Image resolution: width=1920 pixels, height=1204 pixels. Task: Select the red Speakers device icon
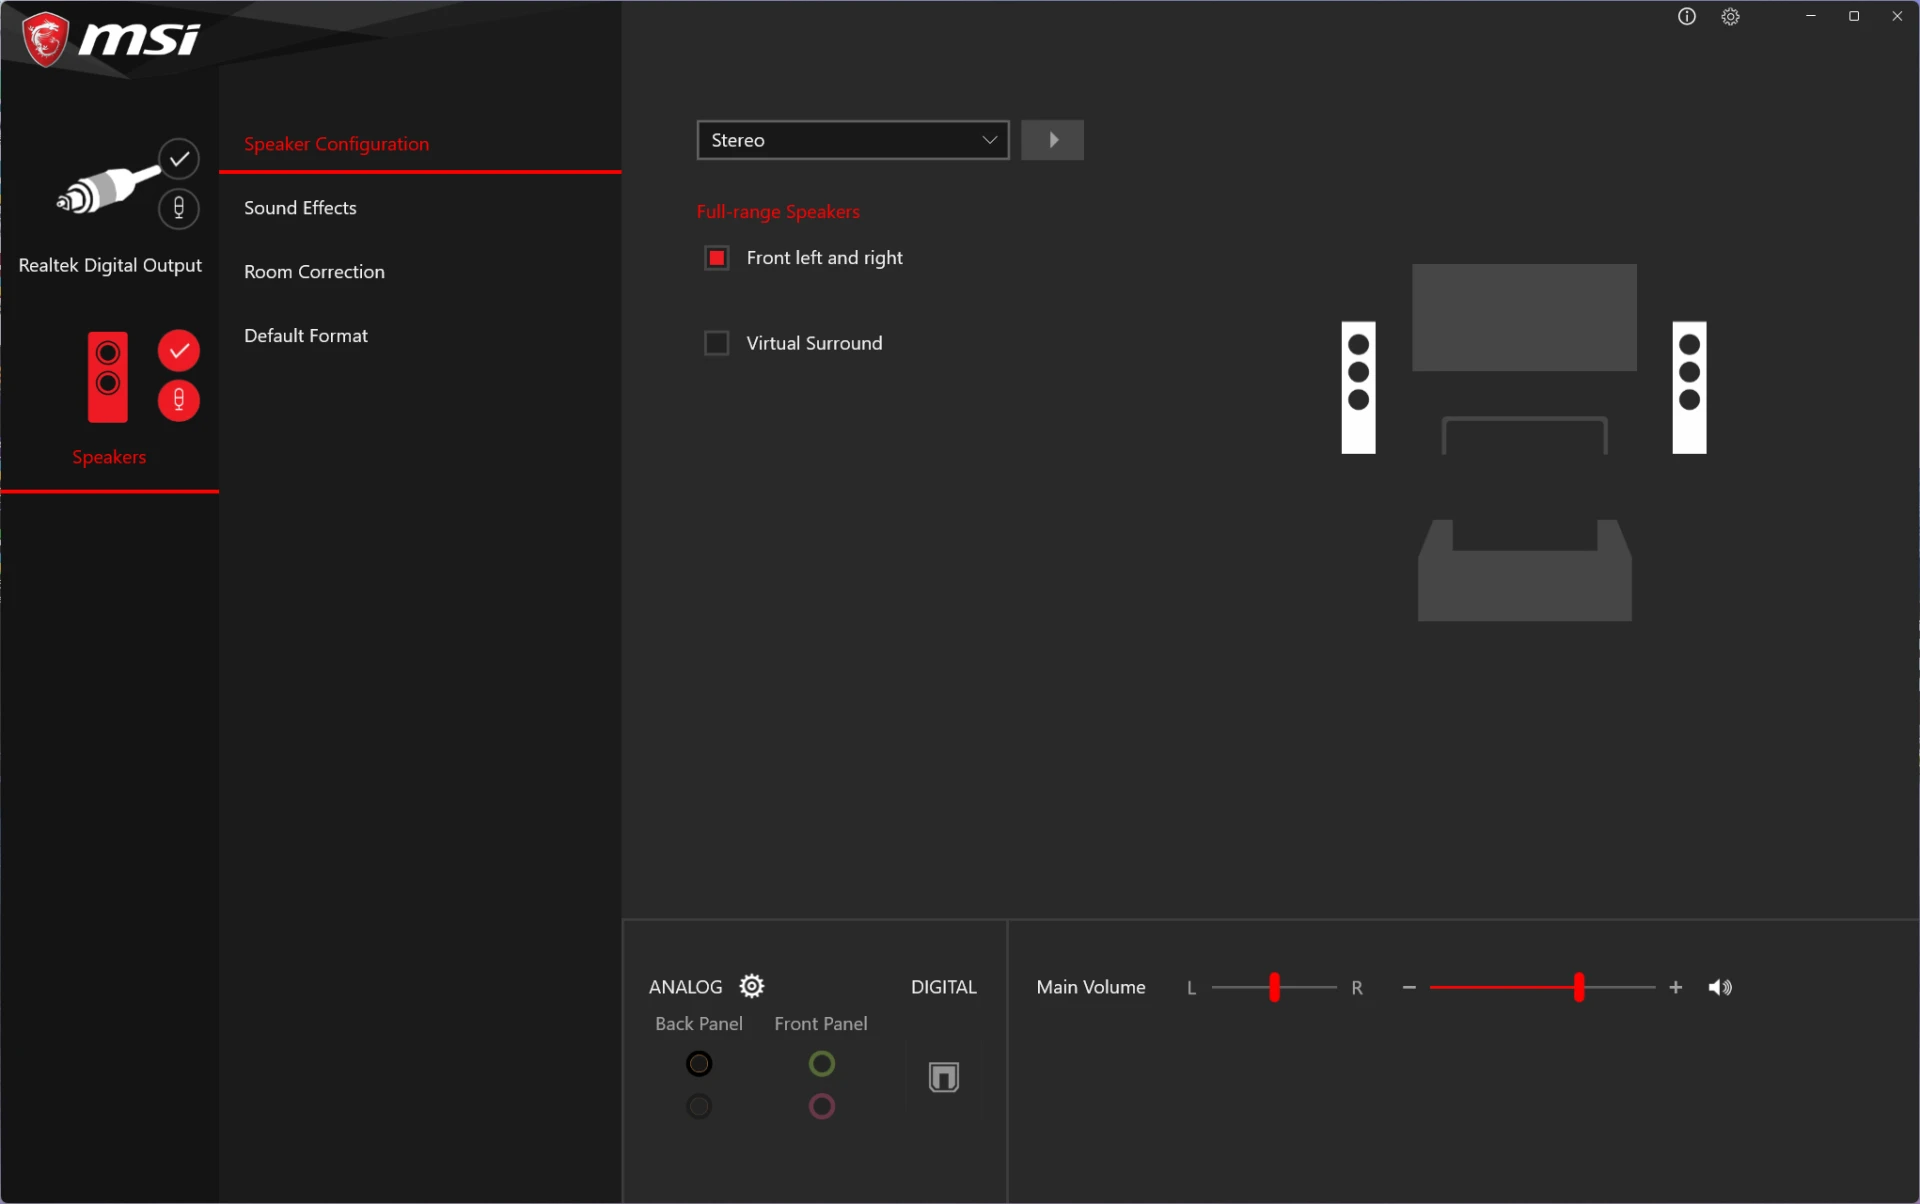click(108, 377)
